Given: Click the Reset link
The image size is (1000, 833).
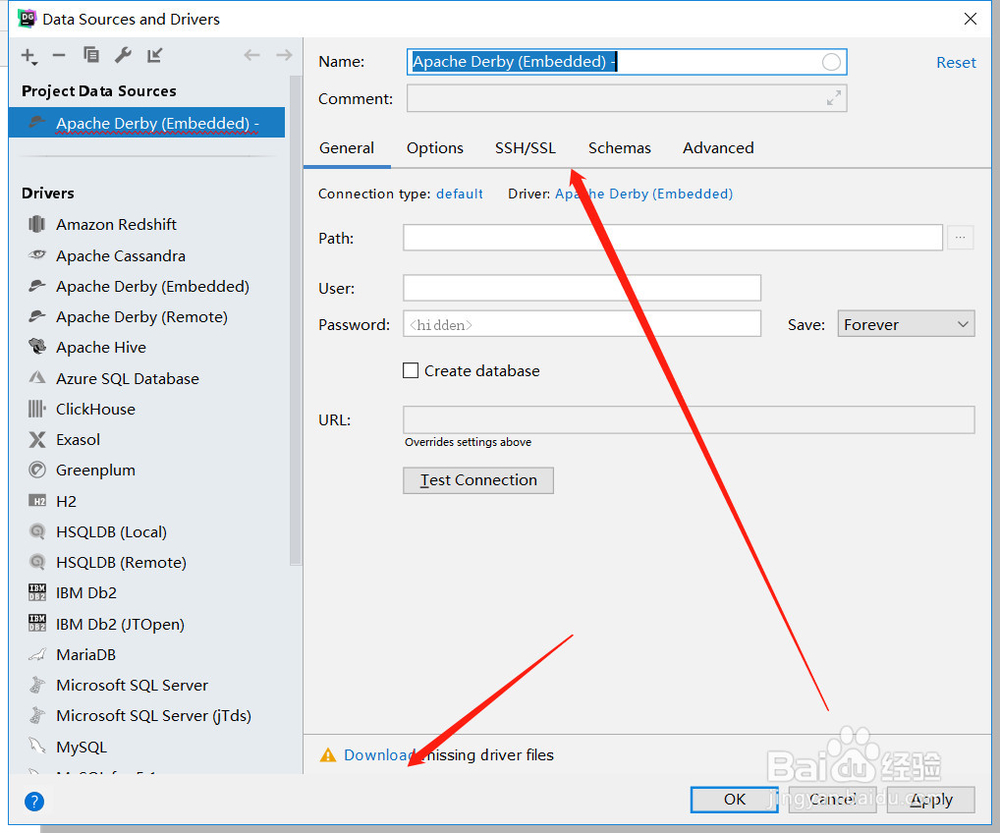Looking at the screenshot, I should (x=955, y=63).
